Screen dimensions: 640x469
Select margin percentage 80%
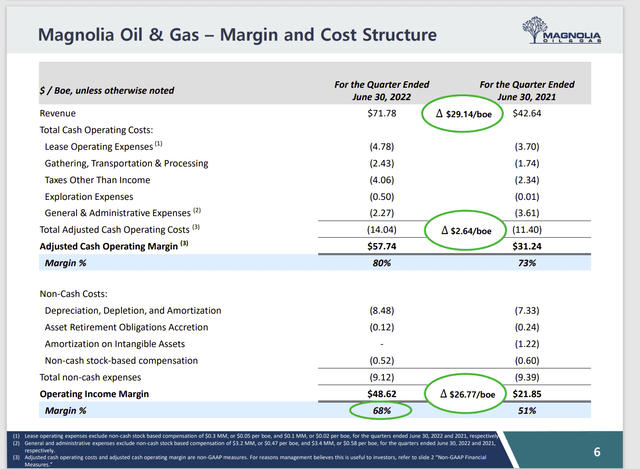382,263
